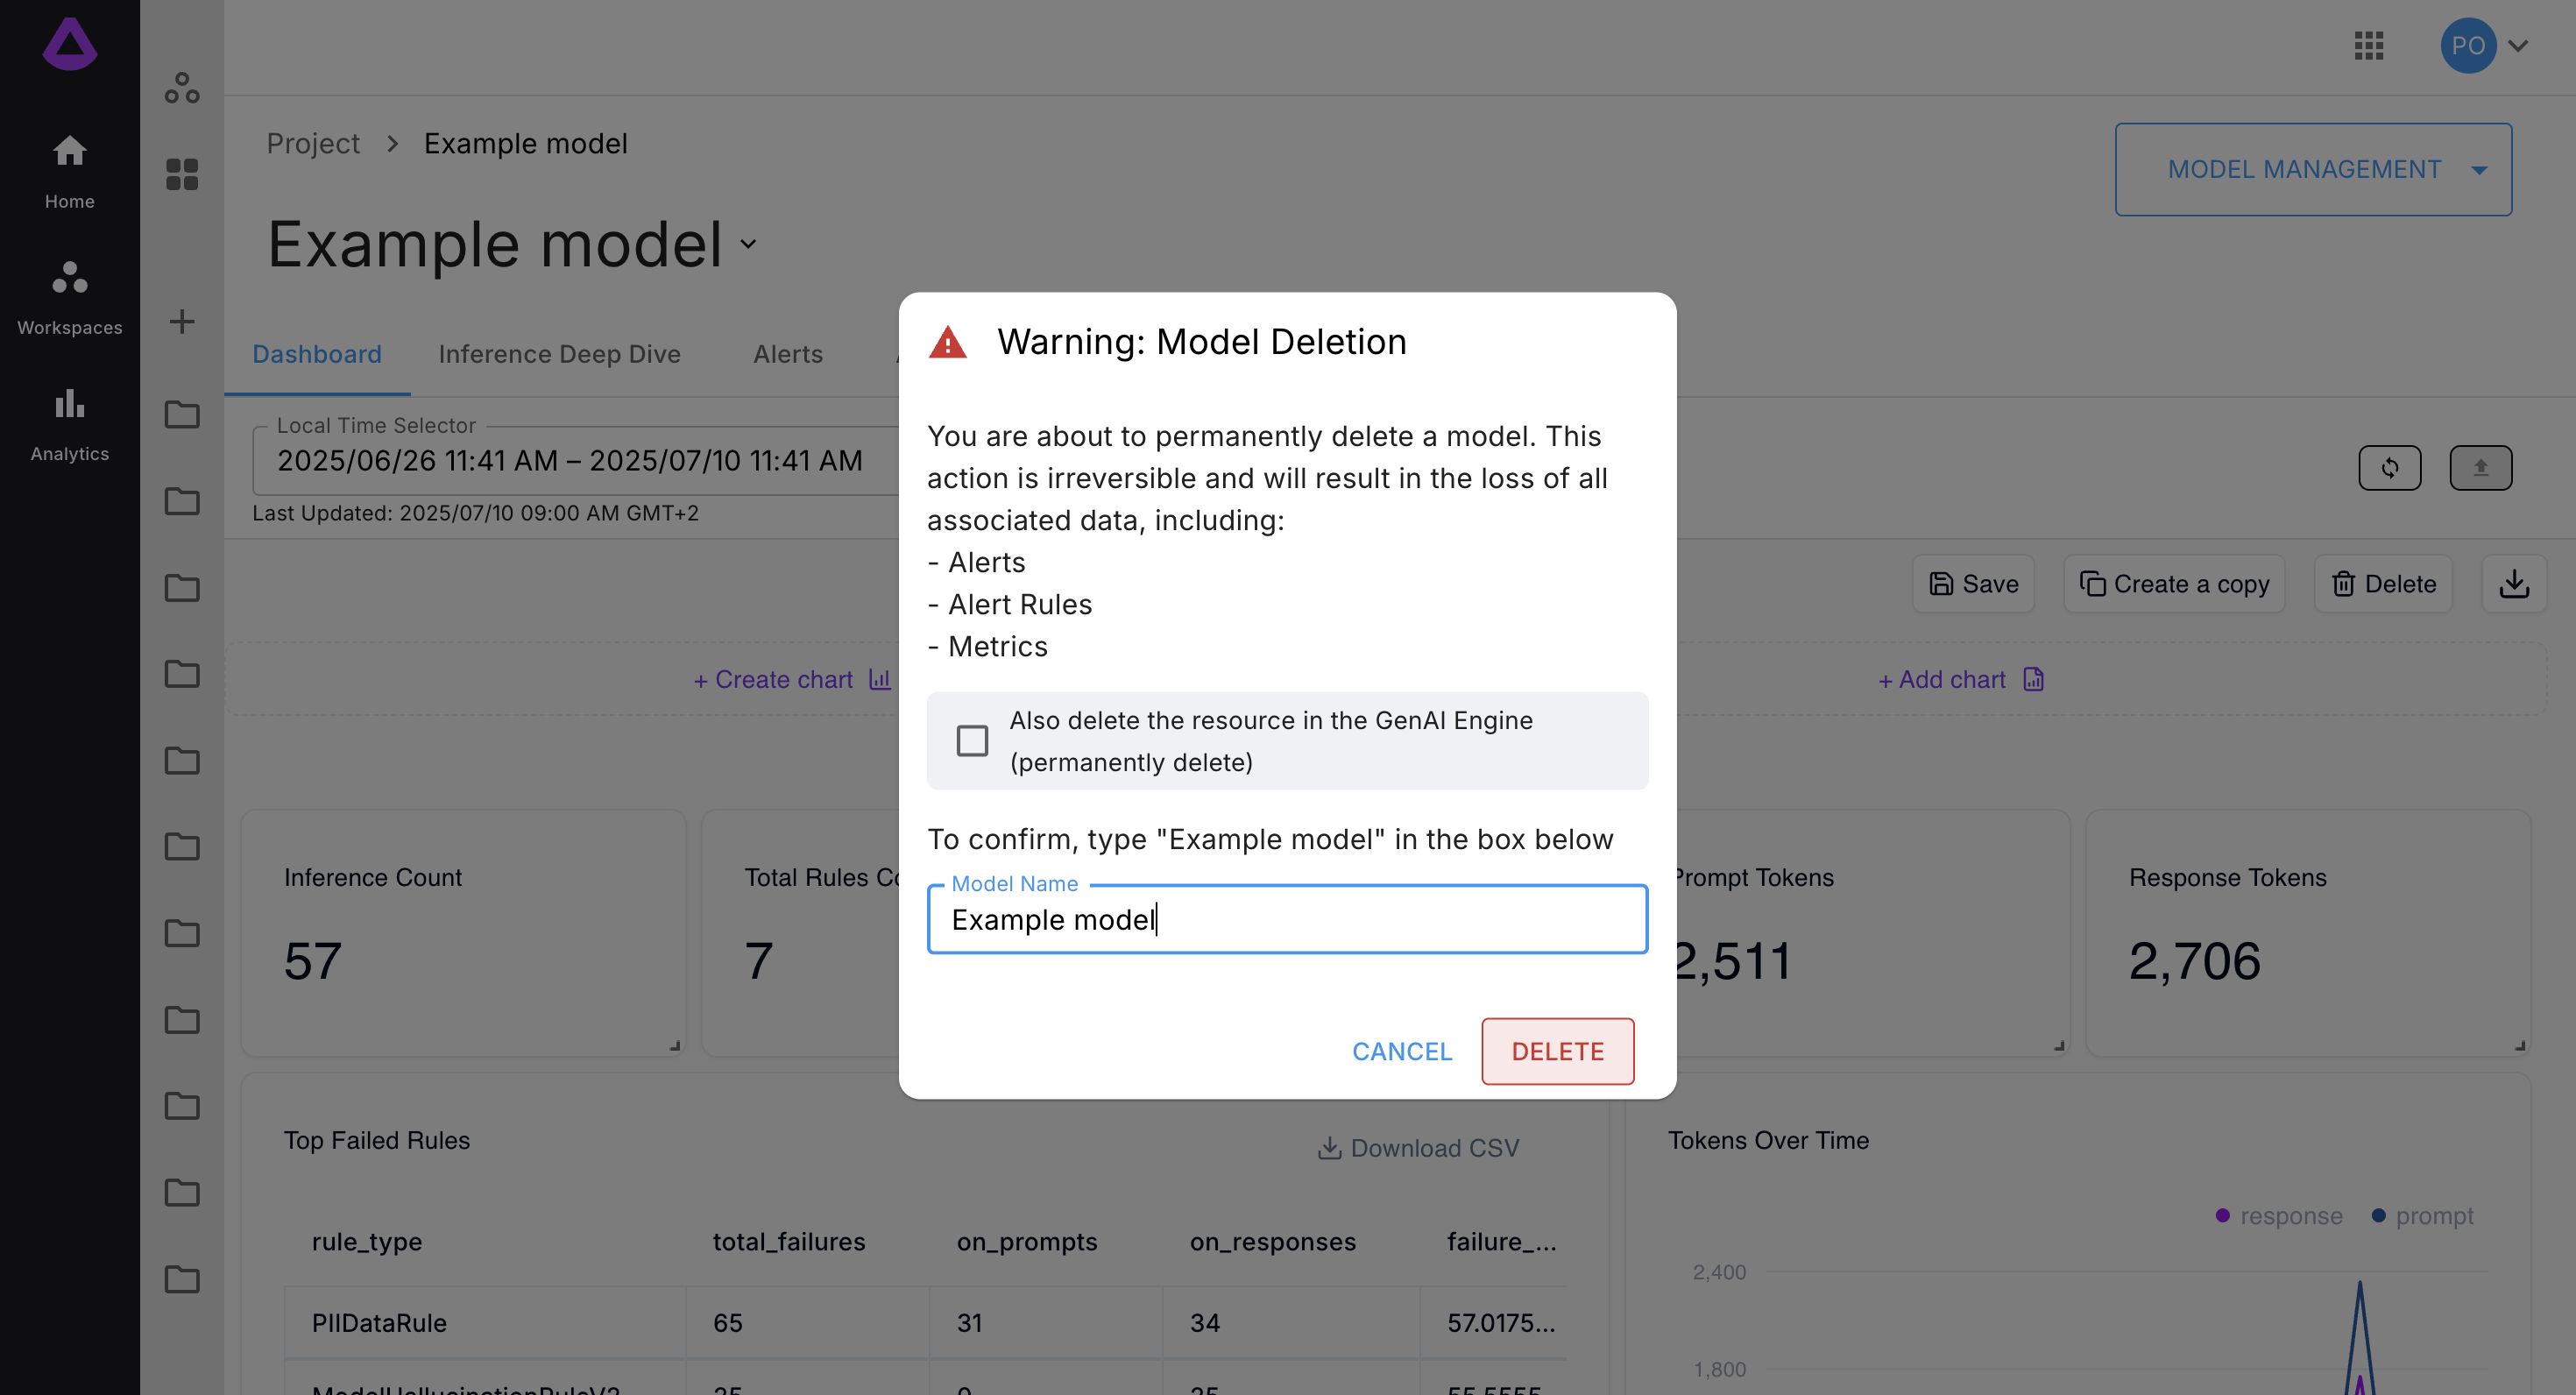2576x1395 pixels.
Task: Click the + Create chart link
Action: 792,679
